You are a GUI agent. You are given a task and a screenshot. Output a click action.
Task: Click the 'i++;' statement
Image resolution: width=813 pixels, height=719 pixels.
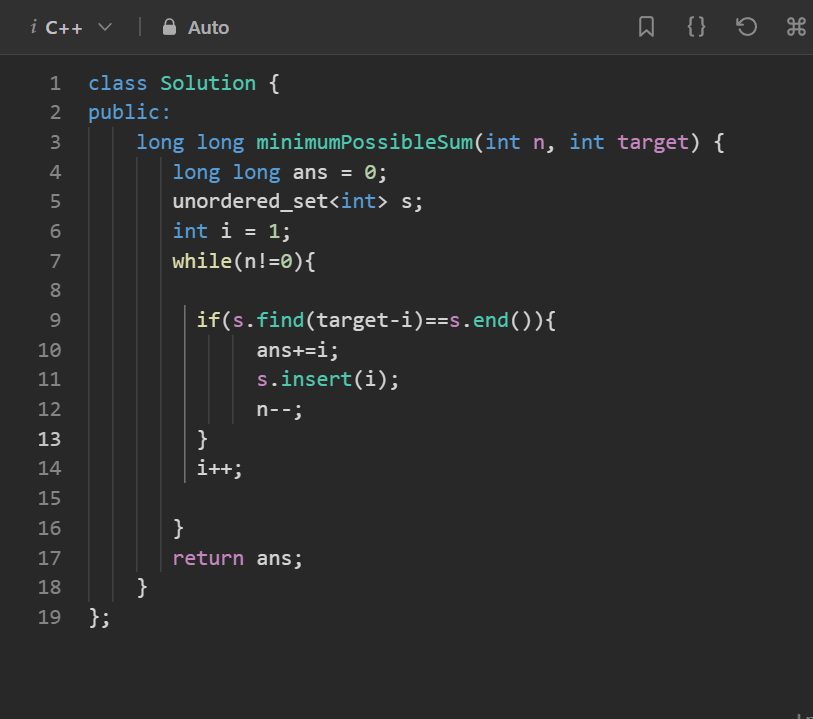click(219, 469)
